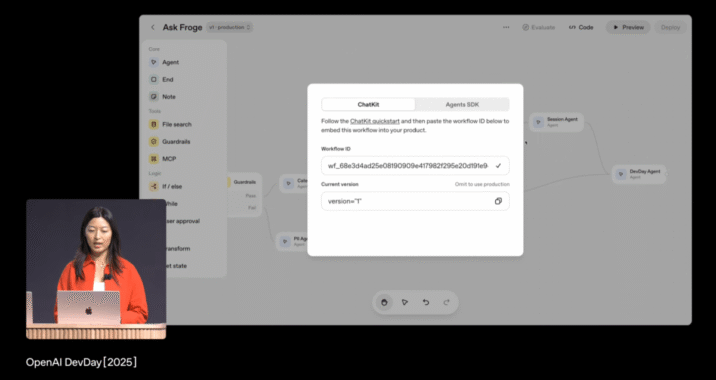Click the Current version field
The image size is (716, 380).
coord(415,201)
